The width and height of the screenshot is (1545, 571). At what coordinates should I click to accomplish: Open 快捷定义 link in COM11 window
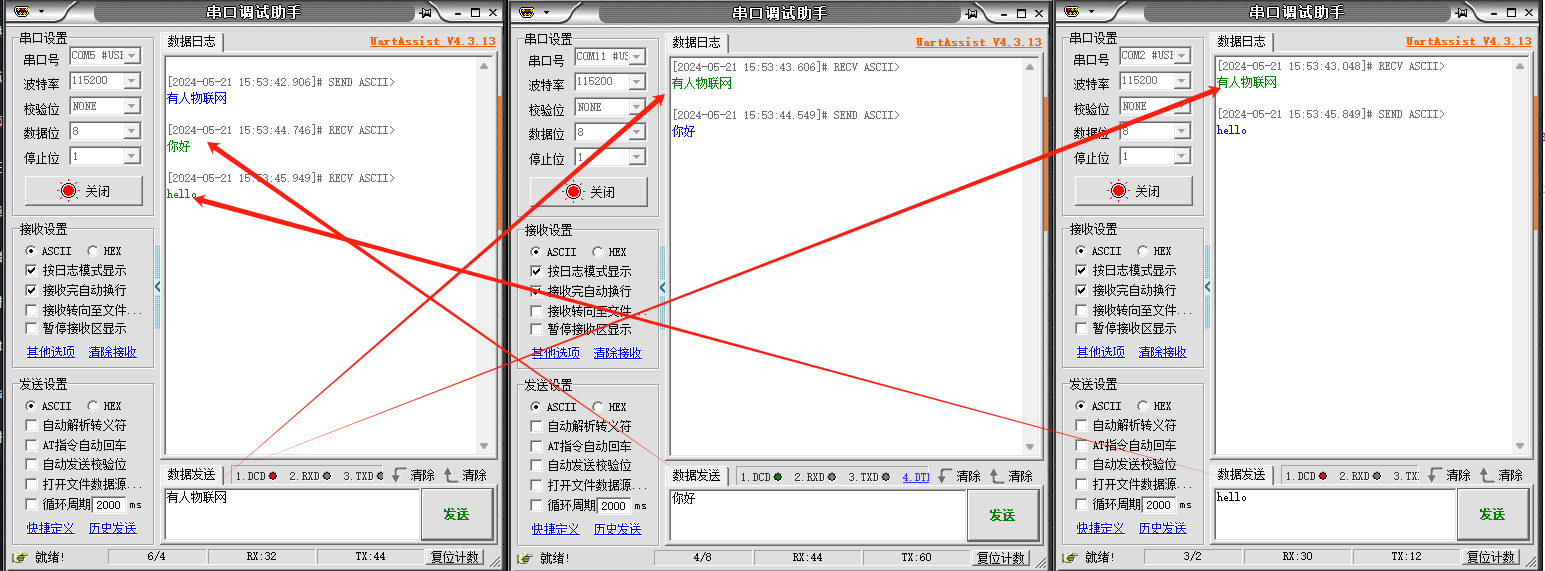[x=555, y=529]
